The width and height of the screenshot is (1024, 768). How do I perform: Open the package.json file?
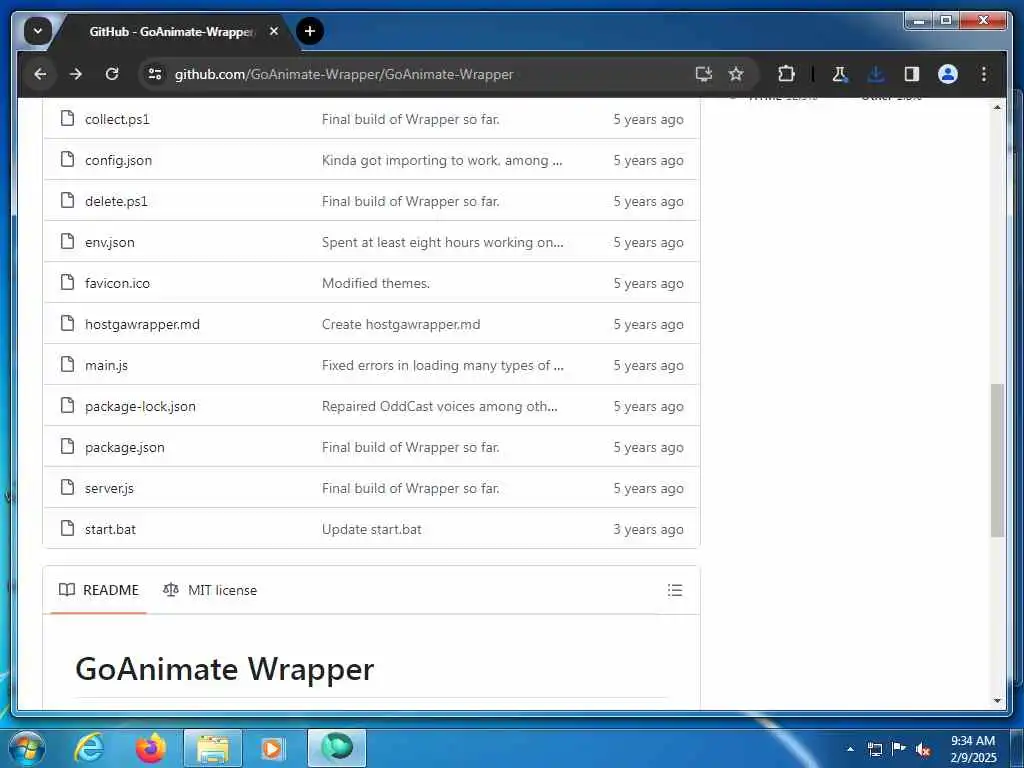[x=125, y=447]
